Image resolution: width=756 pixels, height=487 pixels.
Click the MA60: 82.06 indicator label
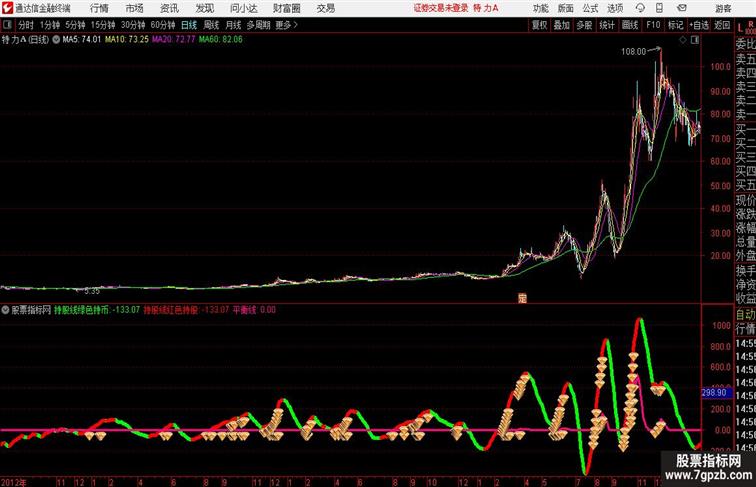221,40
